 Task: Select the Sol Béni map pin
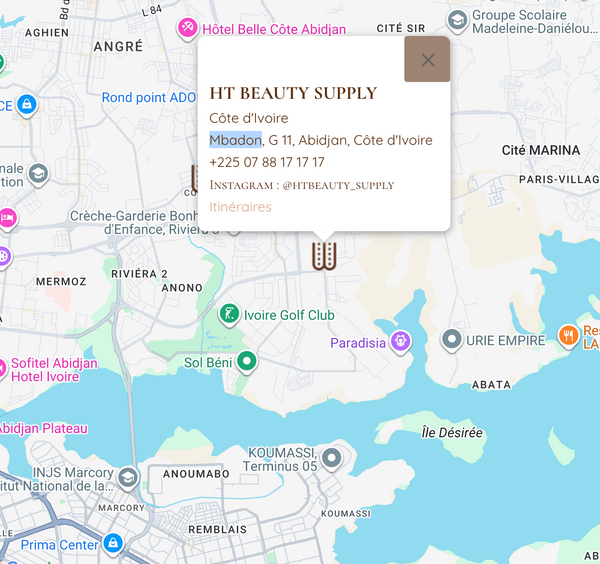247,362
